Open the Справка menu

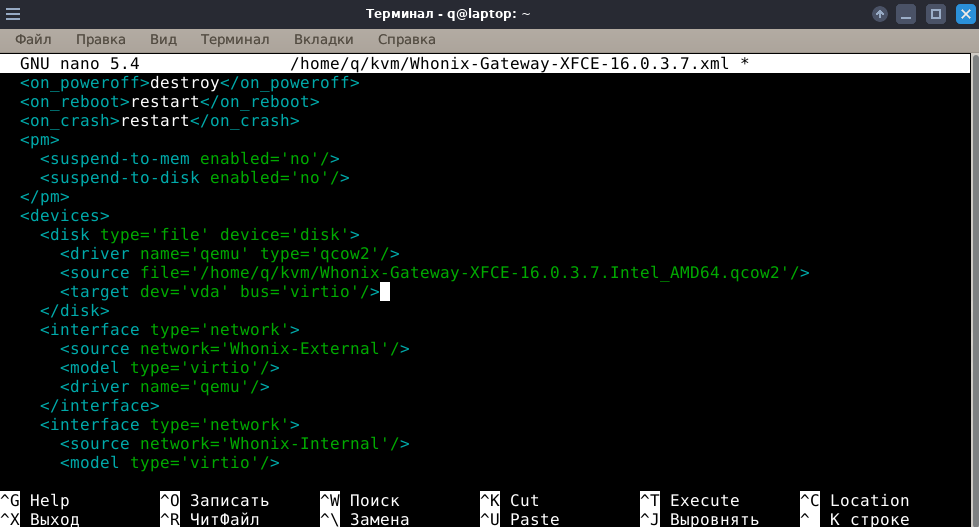click(x=406, y=39)
